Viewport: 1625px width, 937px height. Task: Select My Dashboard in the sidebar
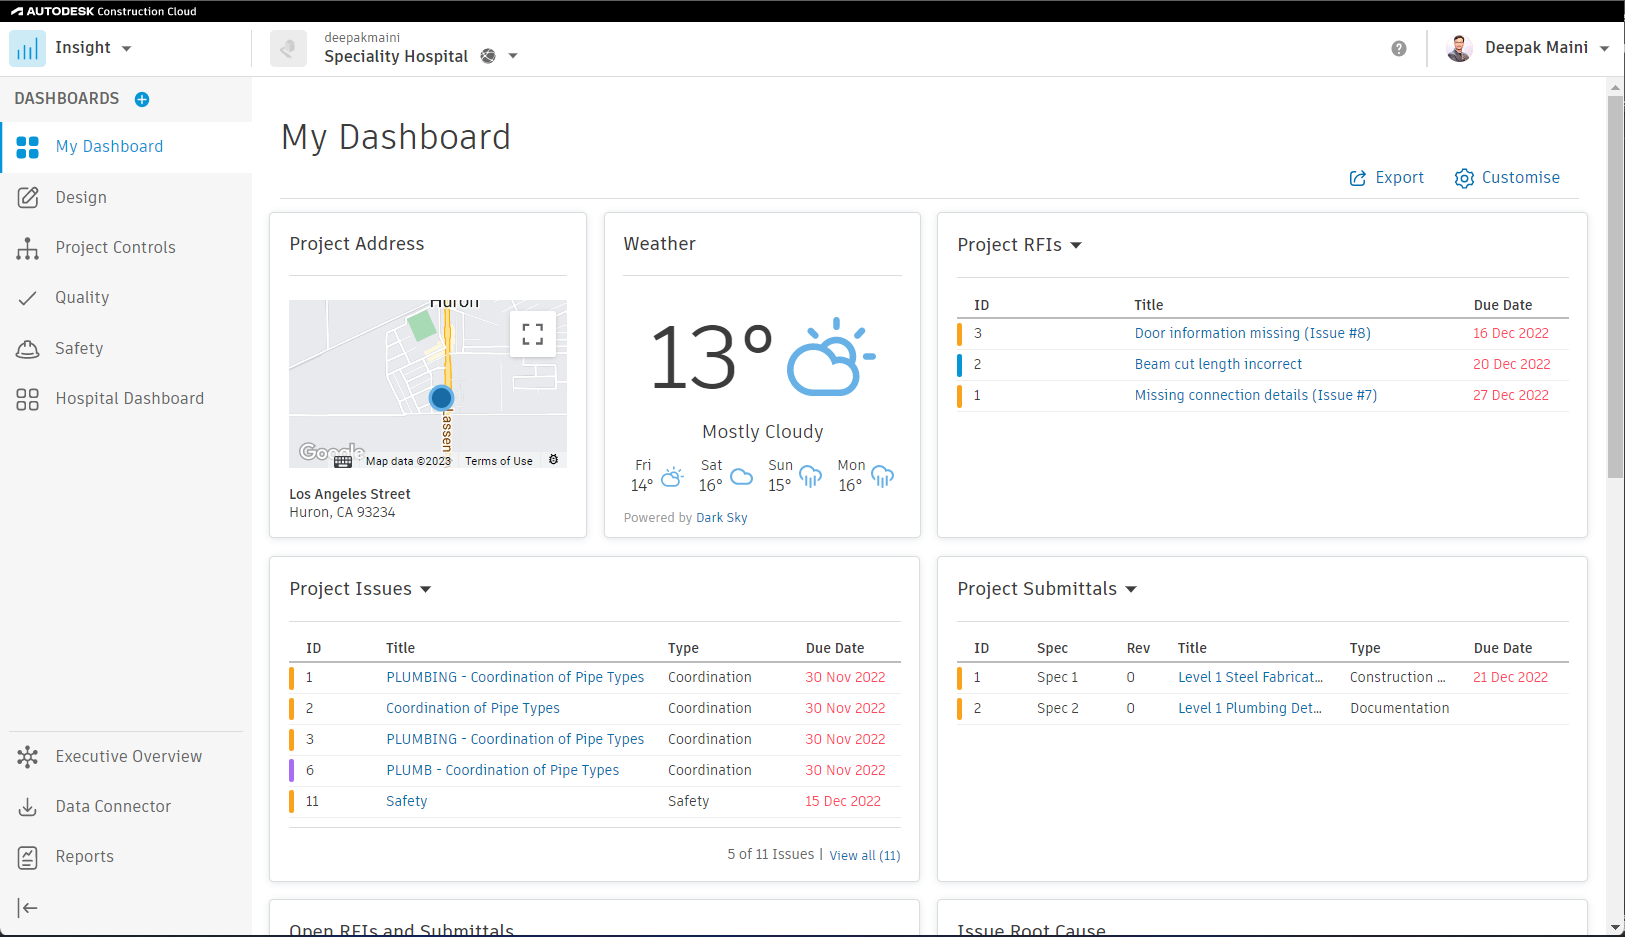(x=127, y=147)
